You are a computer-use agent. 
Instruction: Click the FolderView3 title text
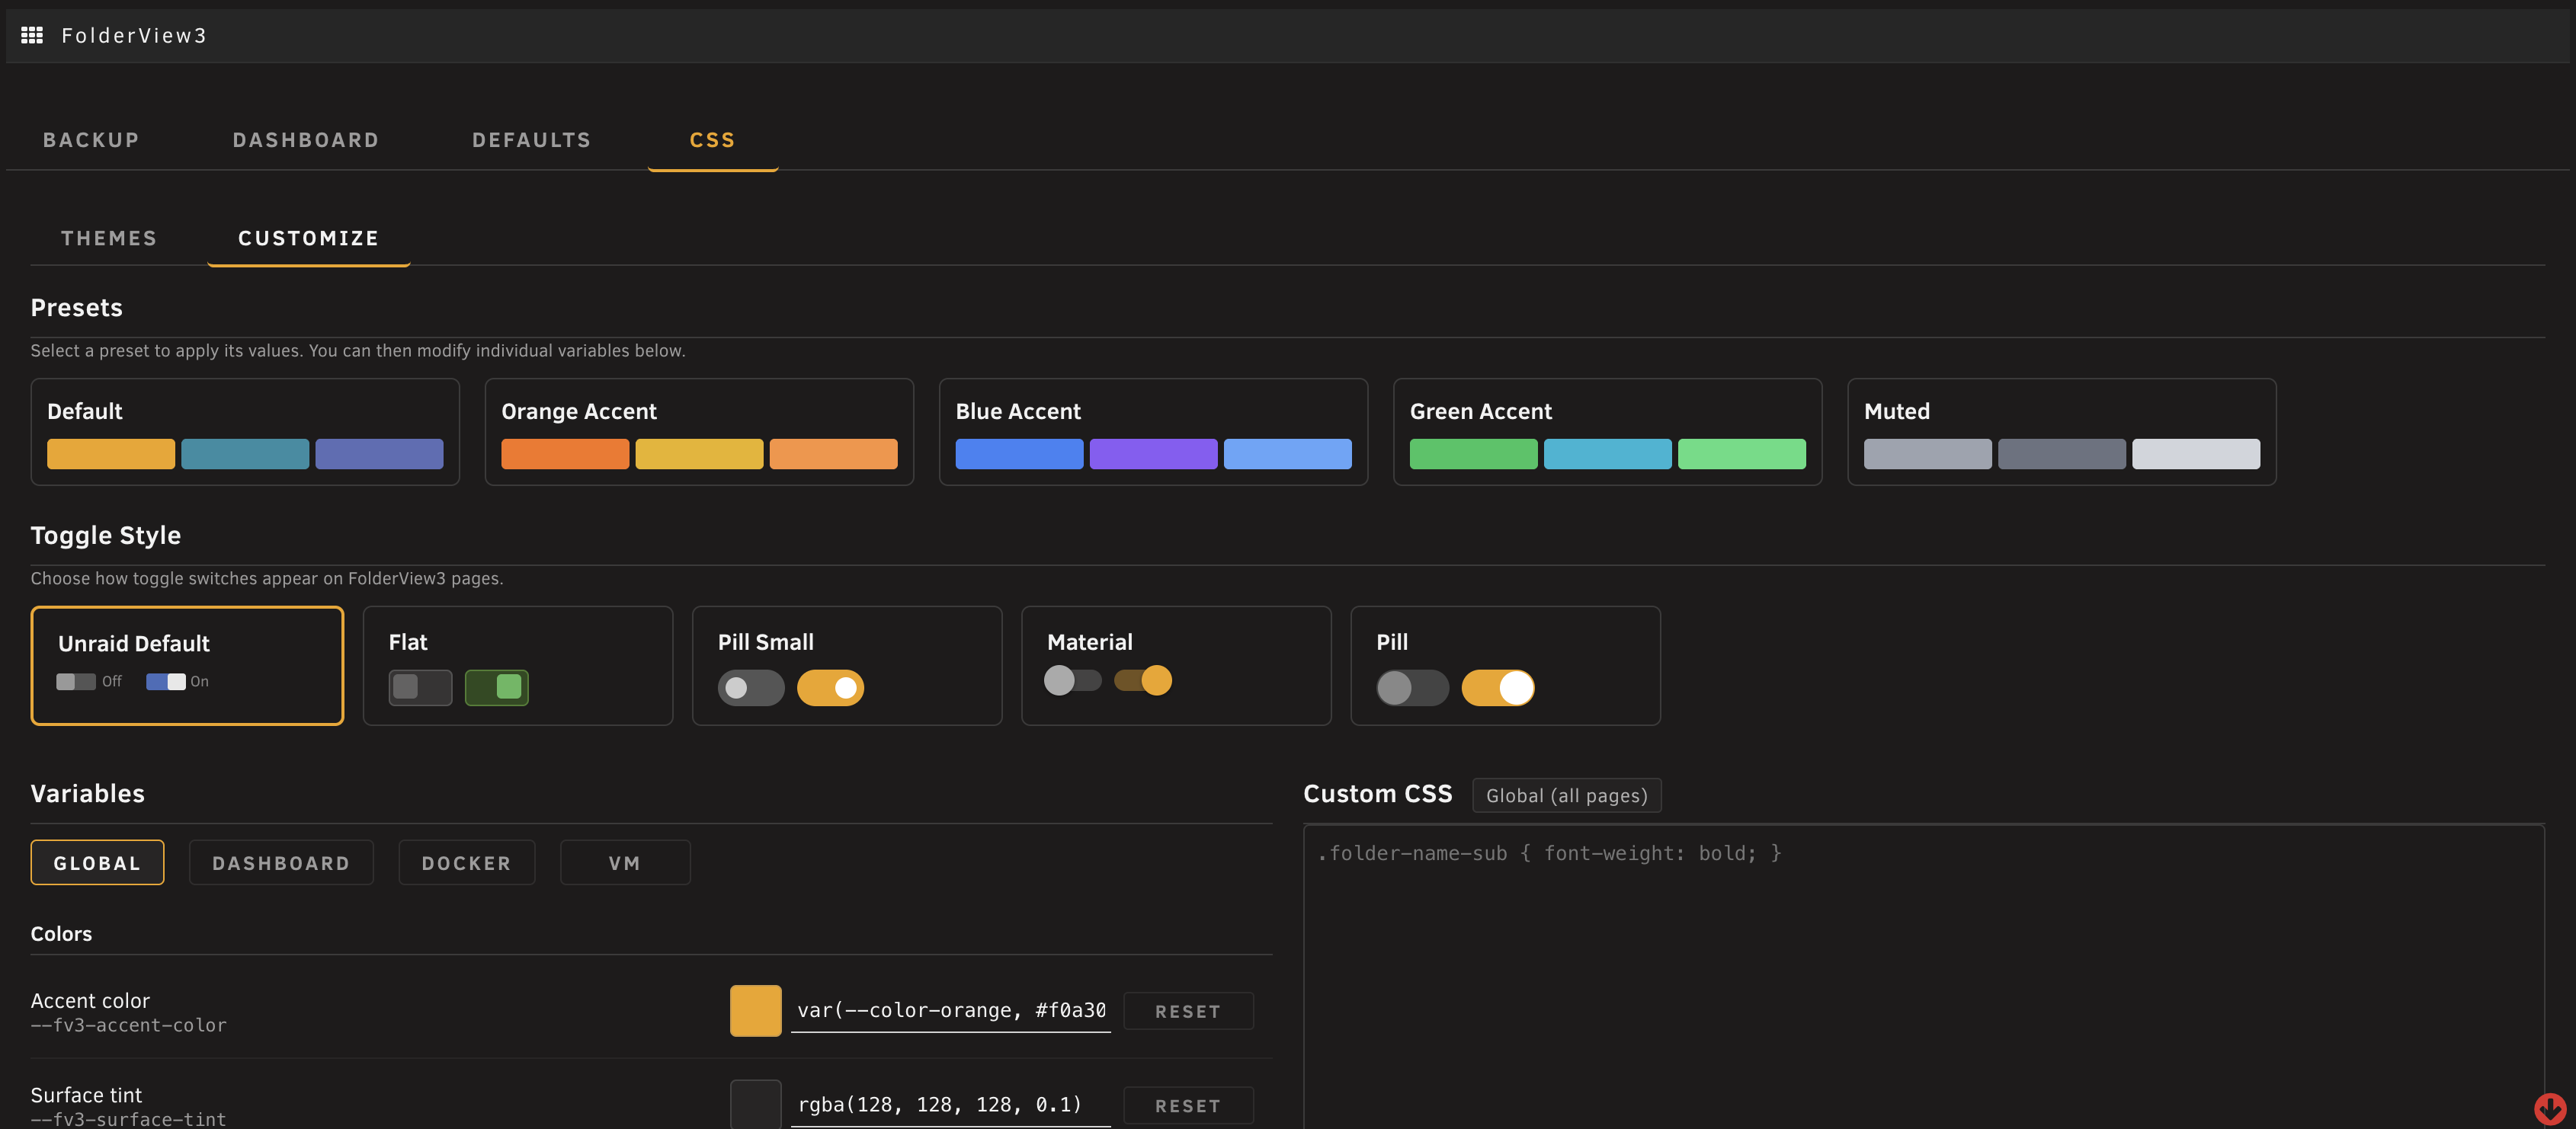click(x=134, y=36)
